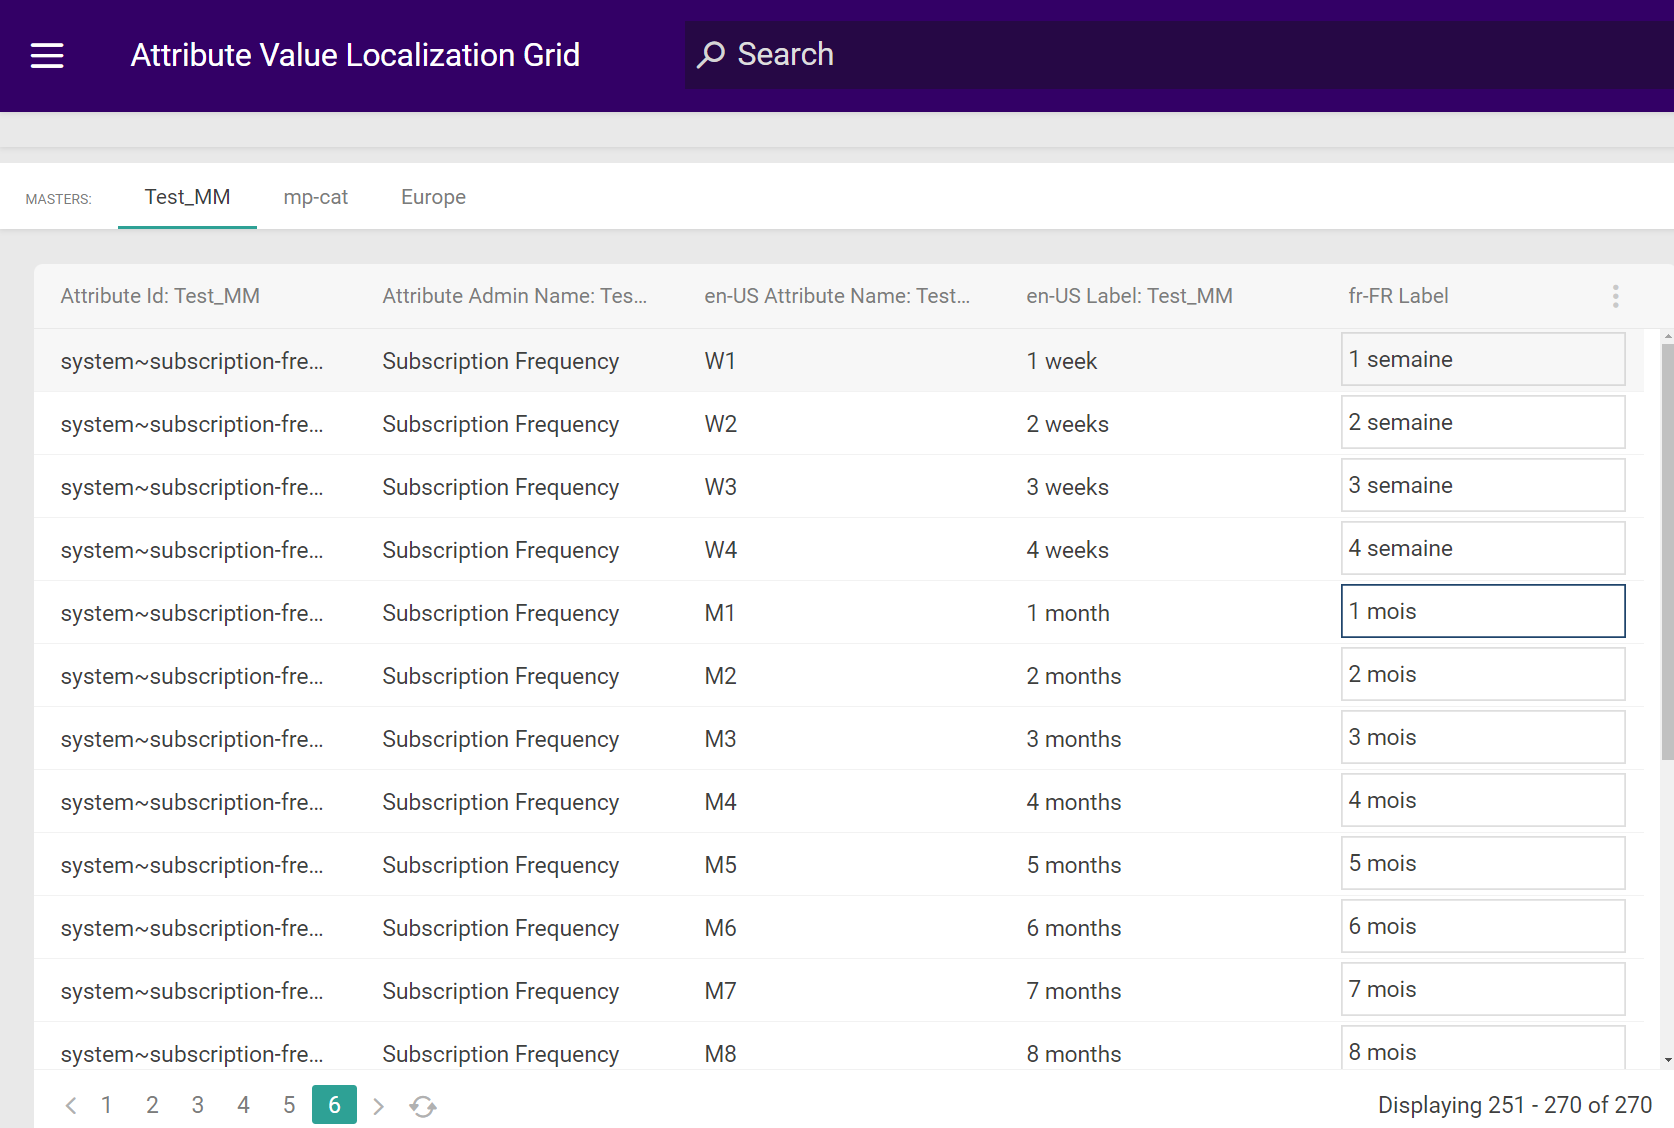
Task: Click the '4 weeks' en-US label cell
Action: [1067, 550]
